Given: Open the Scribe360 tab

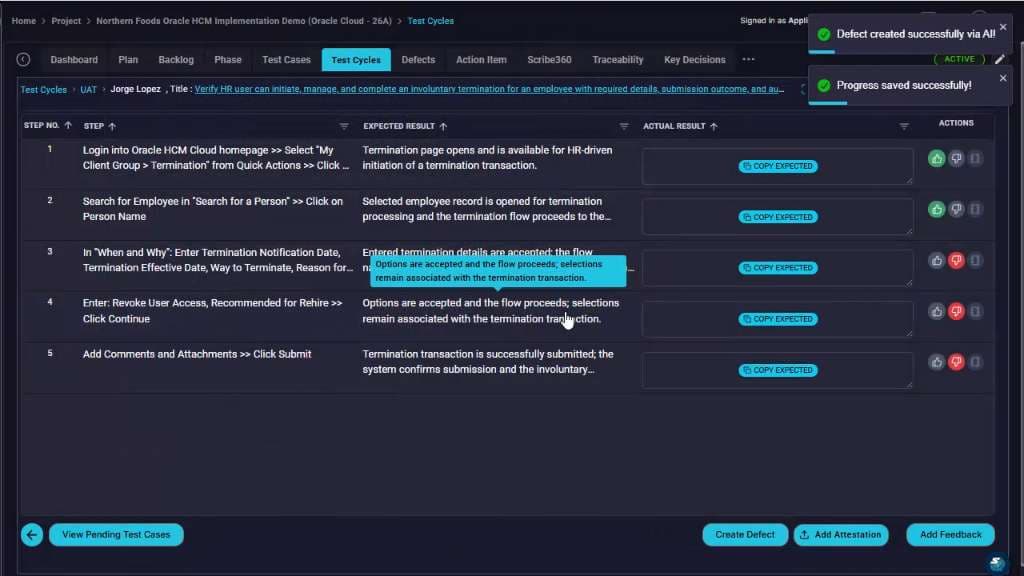Looking at the screenshot, I should [x=549, y=59].
